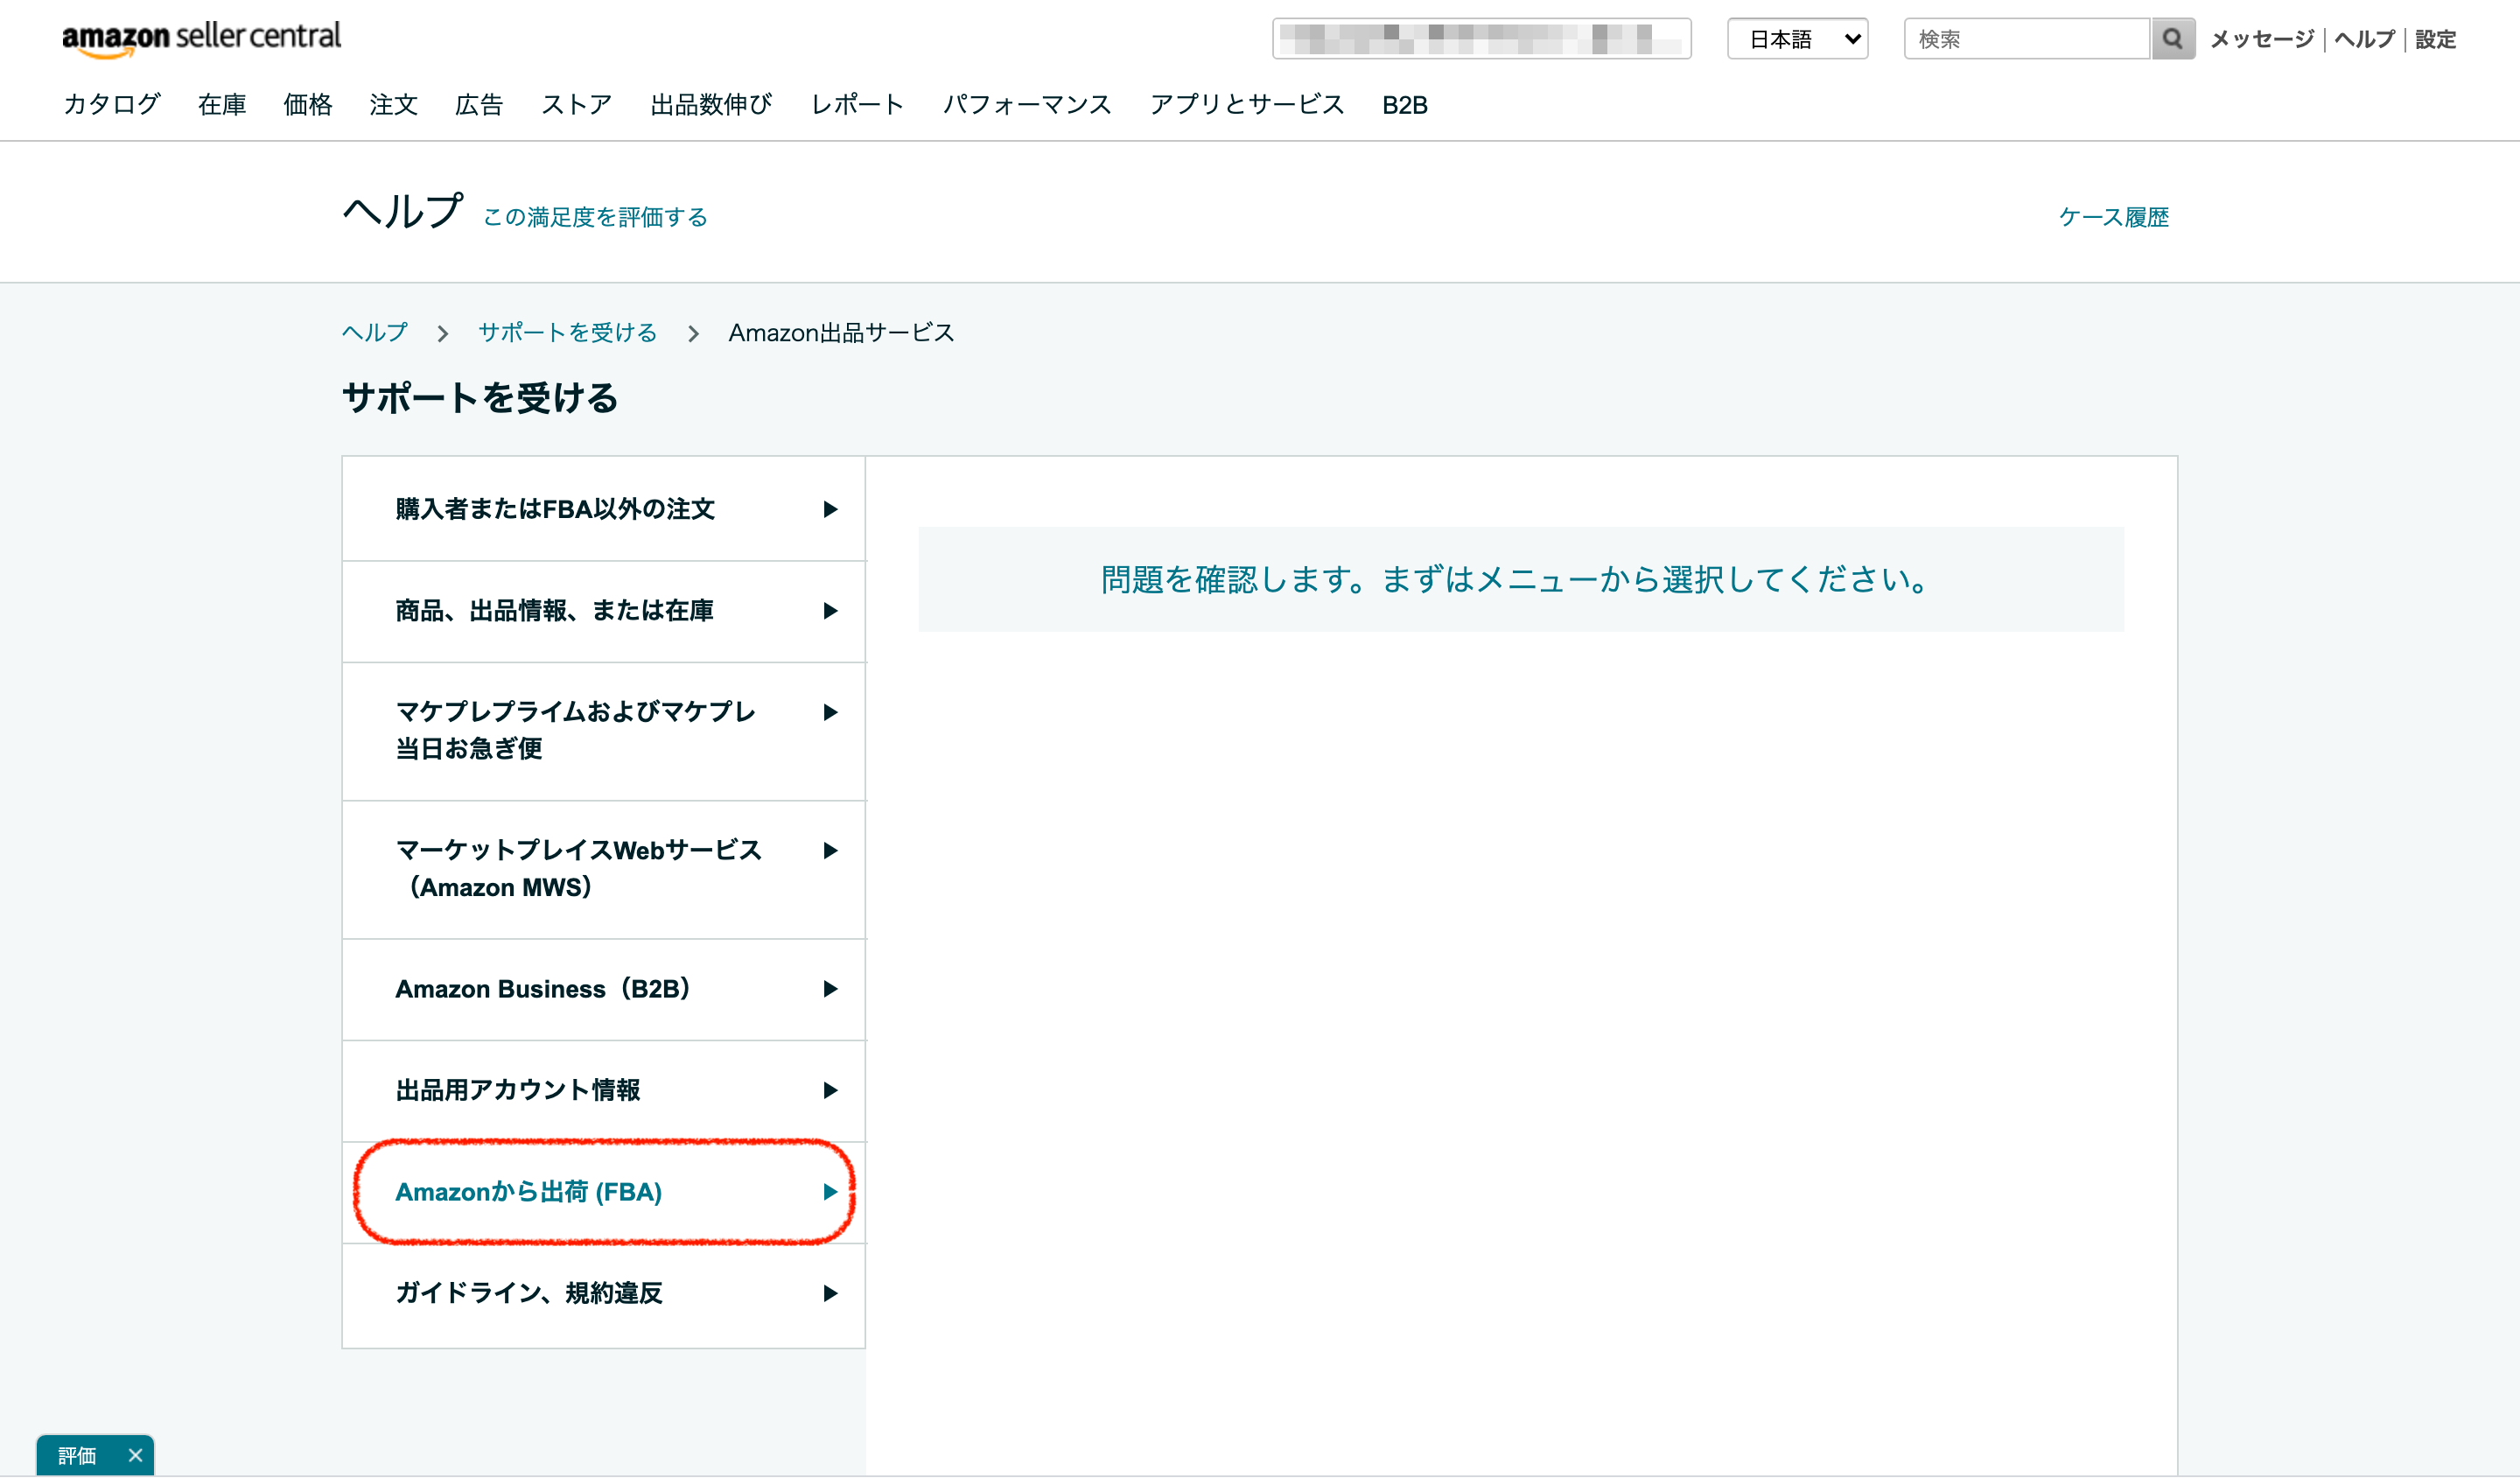Open the パフォーマンス menu
Image resolution: width=2520 pixels, height=1478 pixels.
point(1026,105)
